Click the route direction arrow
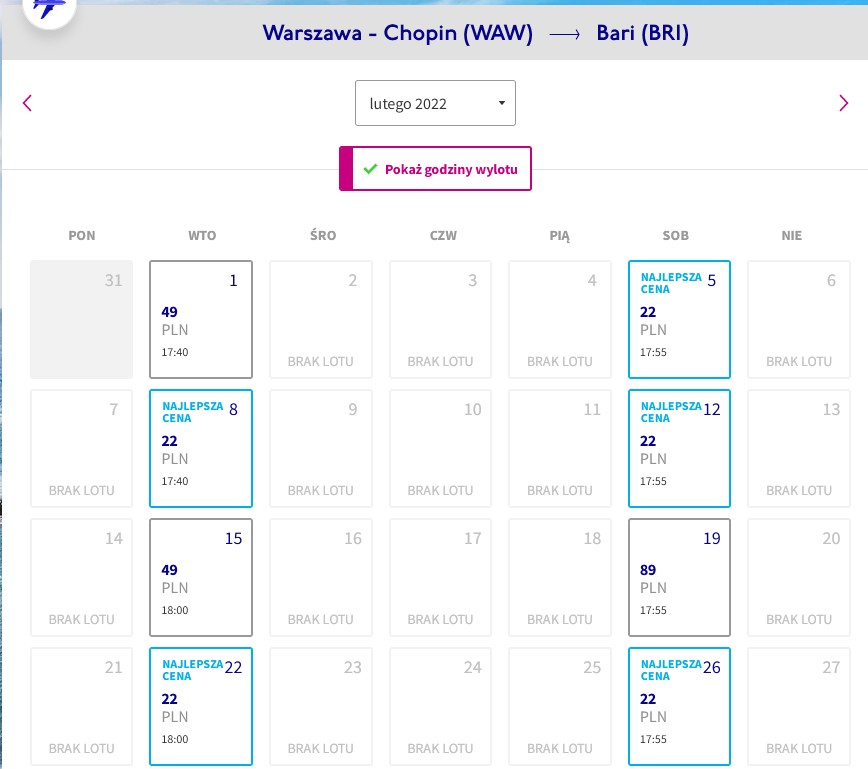The height and width of the screenshot is (769, 868). (x=565, y=35)
